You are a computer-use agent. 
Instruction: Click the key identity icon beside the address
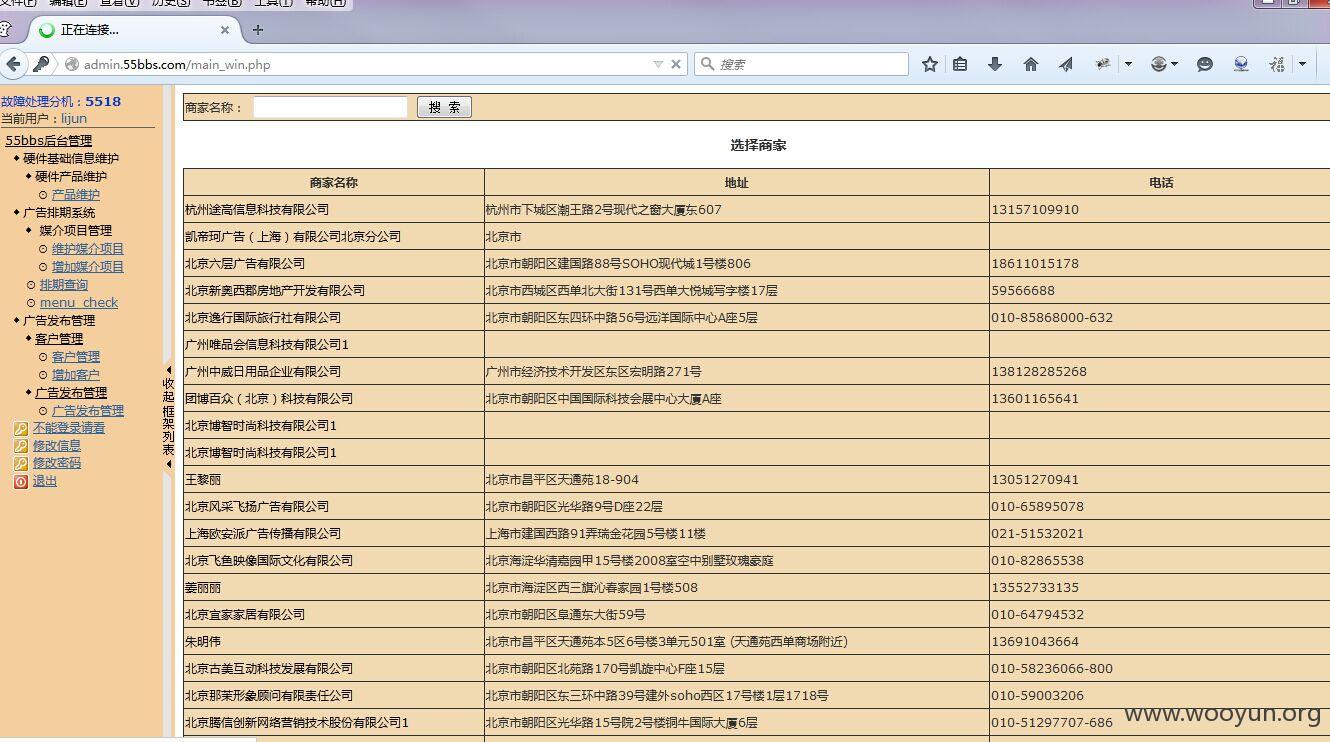tap(41, 64)
